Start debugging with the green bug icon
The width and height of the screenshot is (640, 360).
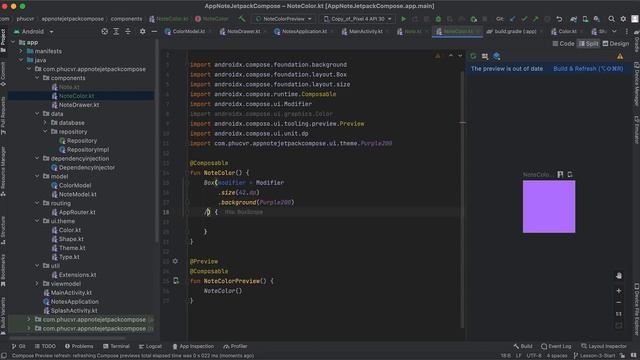[438, 19]
